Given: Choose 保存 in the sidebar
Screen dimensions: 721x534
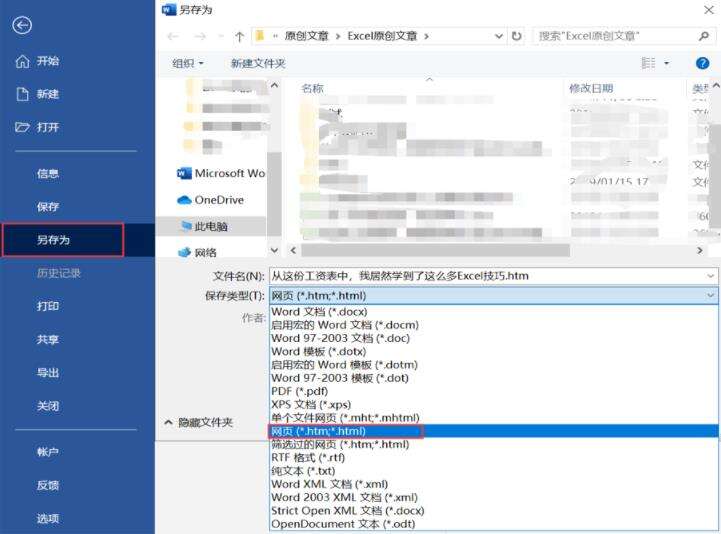Looking at the screenshot, I should pyautogui.click(x=48, y=207).
